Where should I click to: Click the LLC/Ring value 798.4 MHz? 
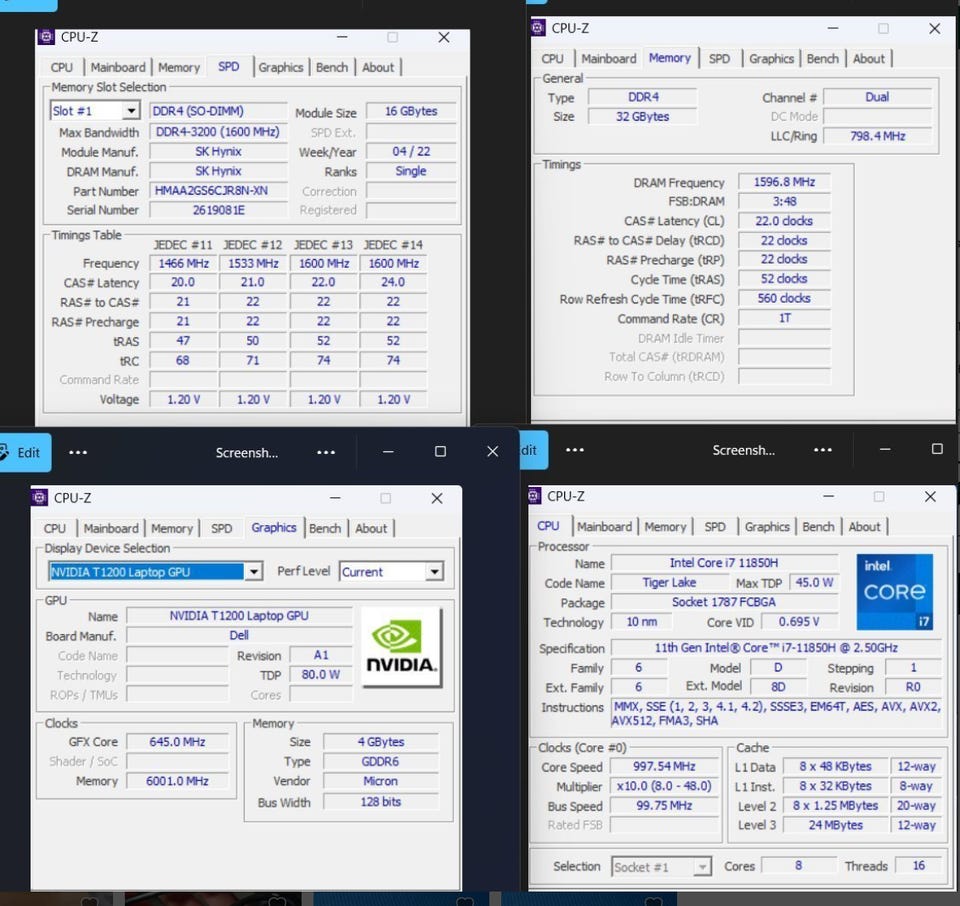tap(877, 136)
